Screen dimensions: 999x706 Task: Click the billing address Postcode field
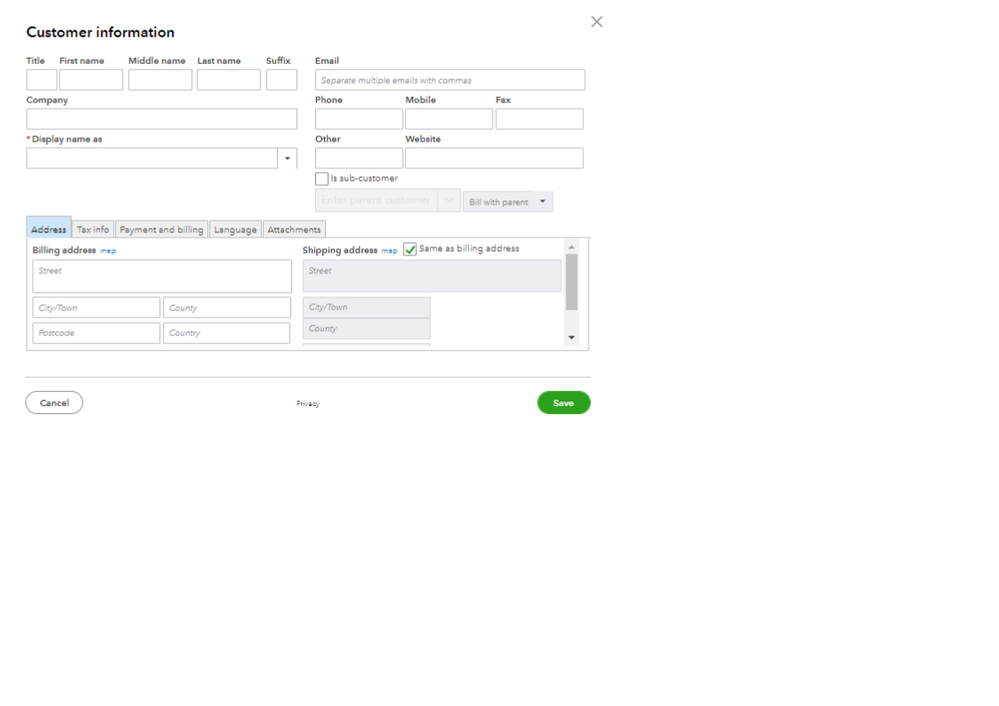point(95,332)
